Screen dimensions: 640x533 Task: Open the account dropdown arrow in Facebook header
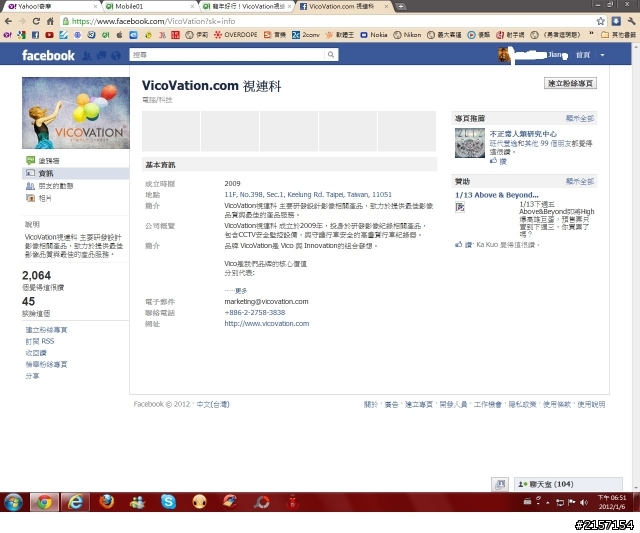tap(602, 55)
